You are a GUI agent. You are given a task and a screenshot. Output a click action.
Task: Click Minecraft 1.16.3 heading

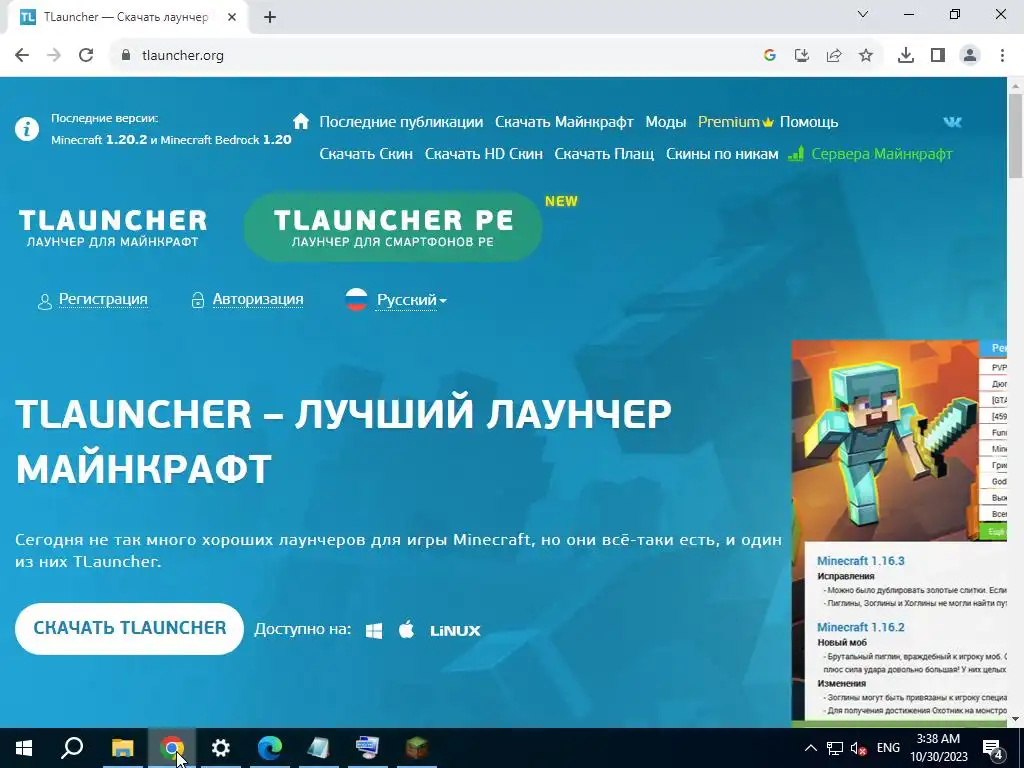tap(860, 561)
